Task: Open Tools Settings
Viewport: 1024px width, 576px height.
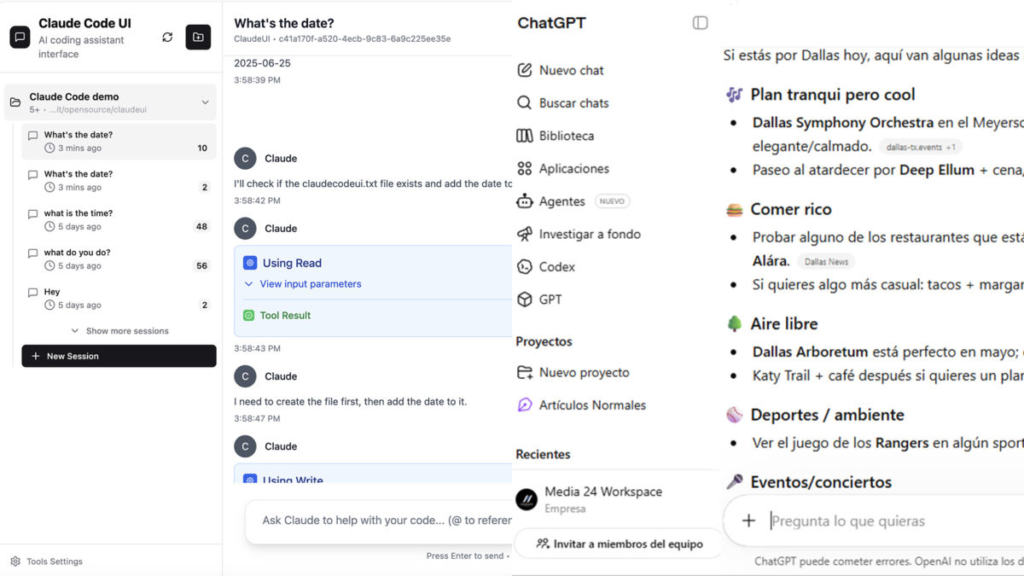Action: 47,561
